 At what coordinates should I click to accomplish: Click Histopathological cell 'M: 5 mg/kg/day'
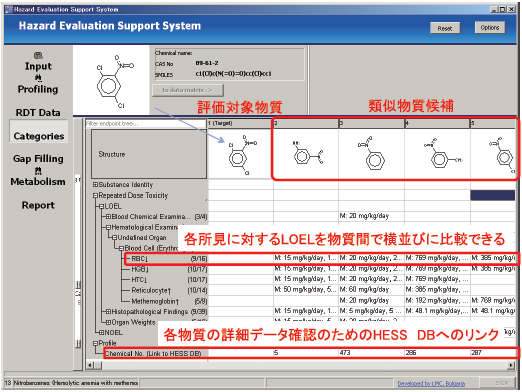(x=371, y=311)
